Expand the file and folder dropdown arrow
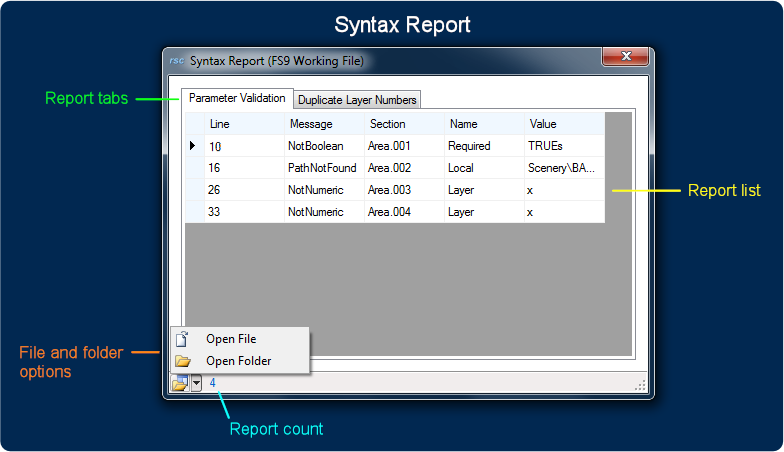 point(196,384)
